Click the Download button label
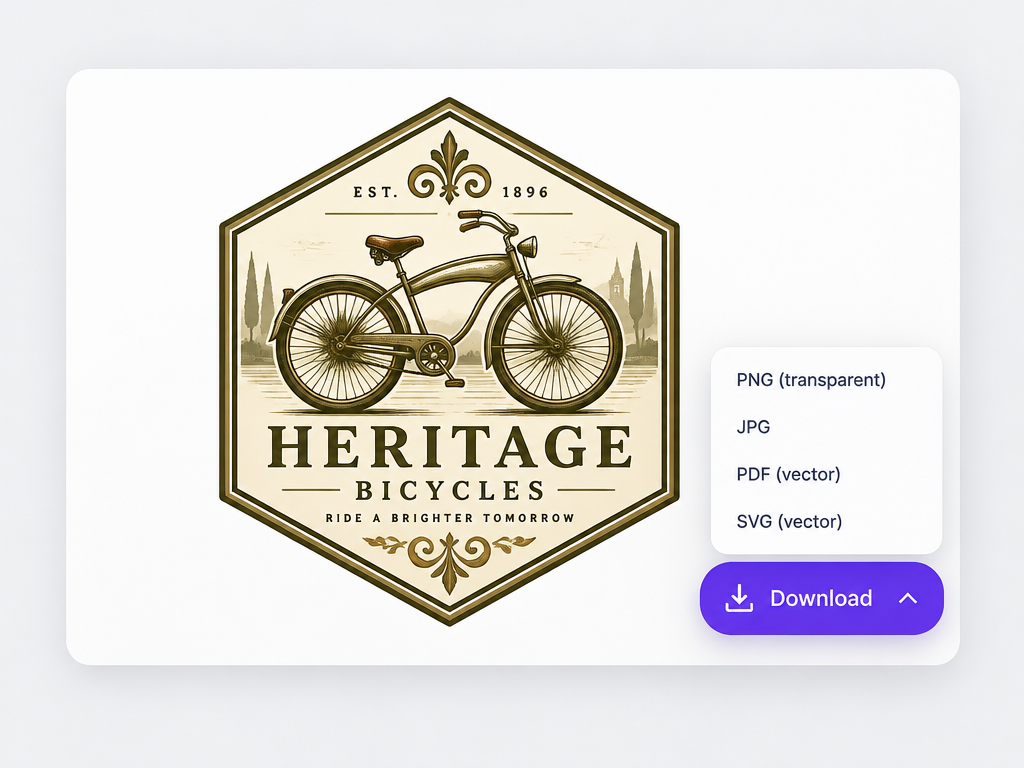The height and width of the screenshot is (768, 1024). 821,598
